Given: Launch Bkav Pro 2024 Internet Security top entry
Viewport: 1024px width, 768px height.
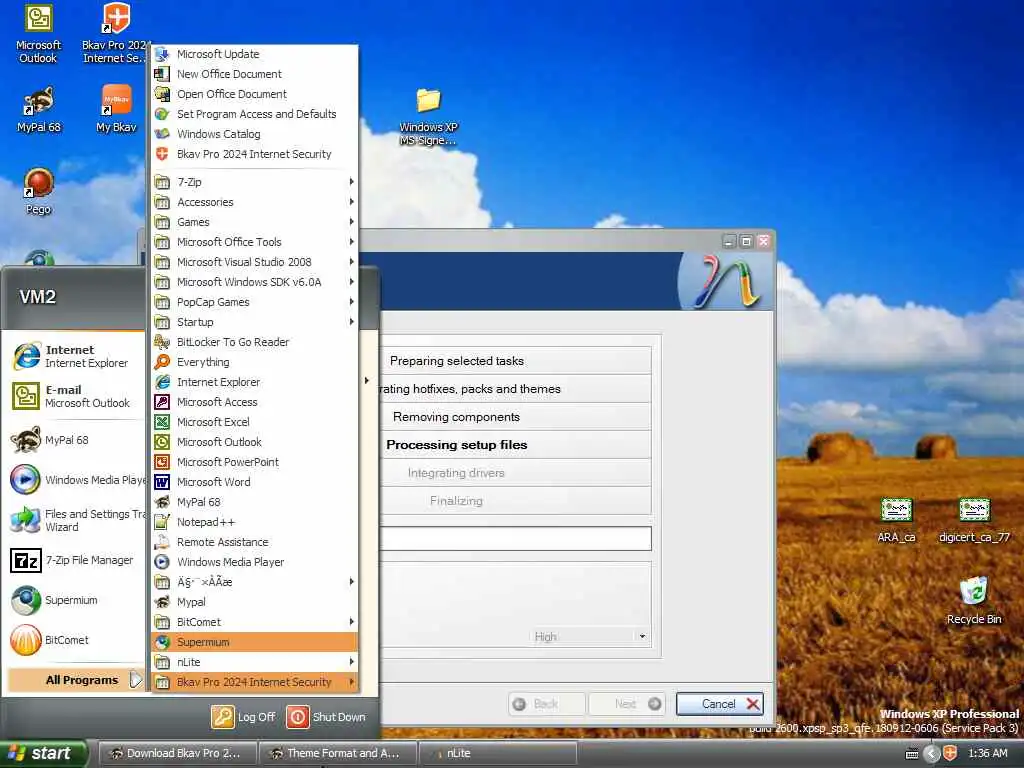Looking at the screenshot, I should (255, 154).
